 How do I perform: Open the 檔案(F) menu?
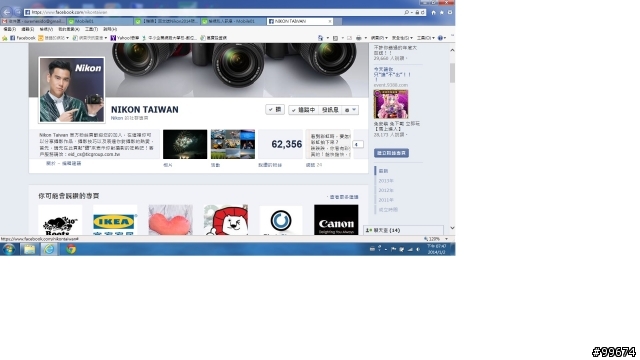click(x=9, y=29)
